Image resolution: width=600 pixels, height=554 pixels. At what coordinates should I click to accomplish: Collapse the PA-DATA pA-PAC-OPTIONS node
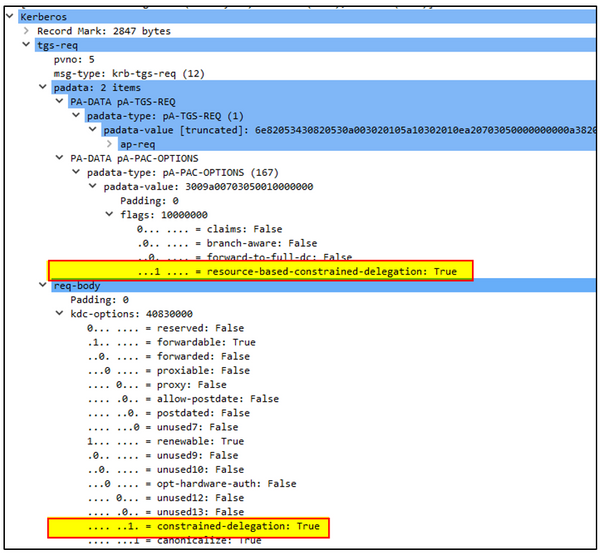pyautogui.click(x=59, y=158)
